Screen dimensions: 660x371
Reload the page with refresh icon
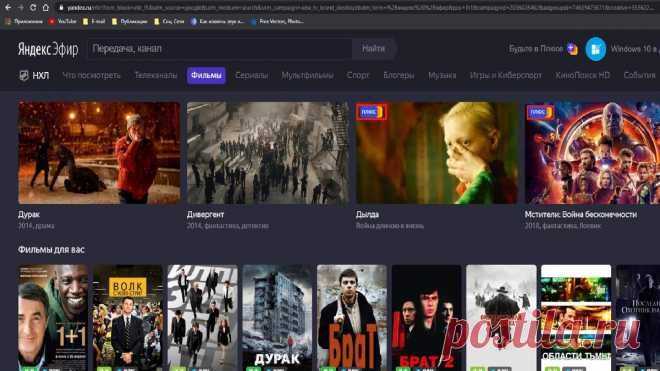(33, 8)
